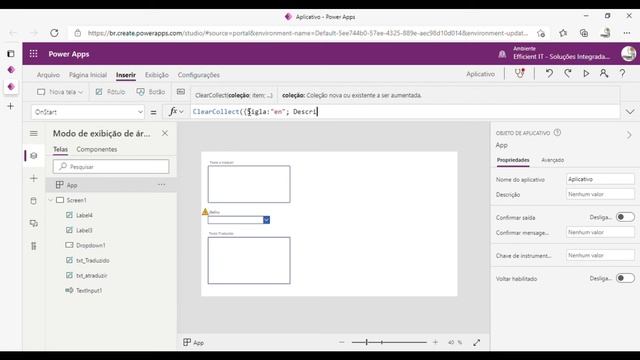Viewport: 640px width, 360px height.
Task: Redo the last change
Action: click(567, 73)
